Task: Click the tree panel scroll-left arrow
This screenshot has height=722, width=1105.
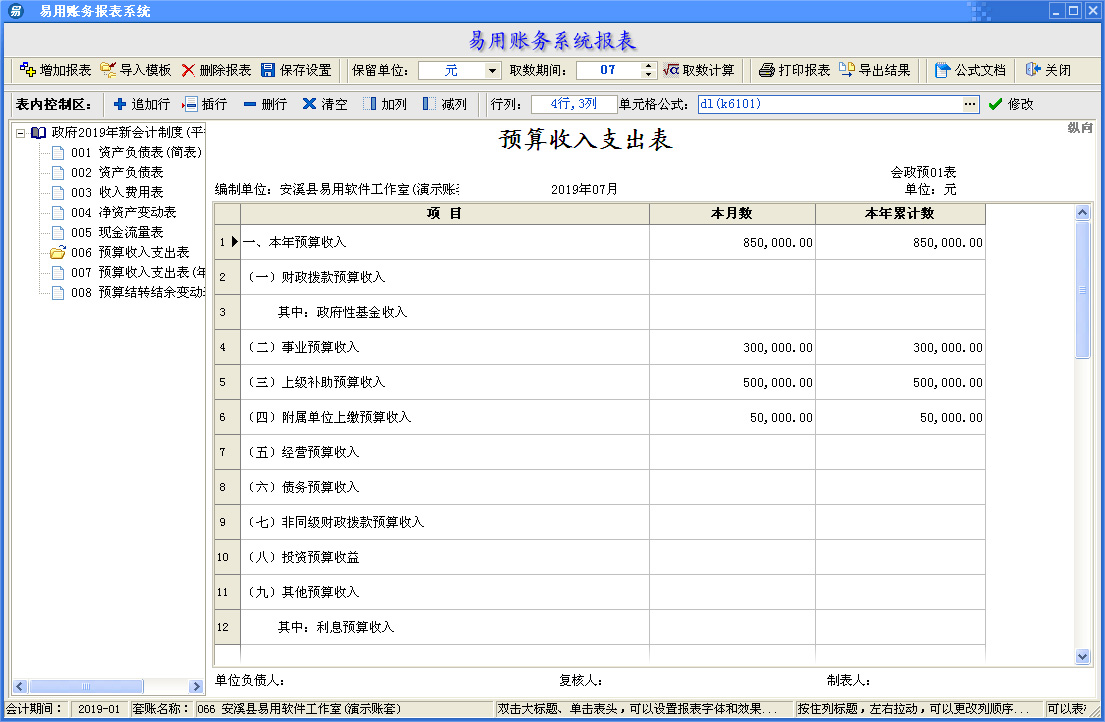Action: [20, 686]
